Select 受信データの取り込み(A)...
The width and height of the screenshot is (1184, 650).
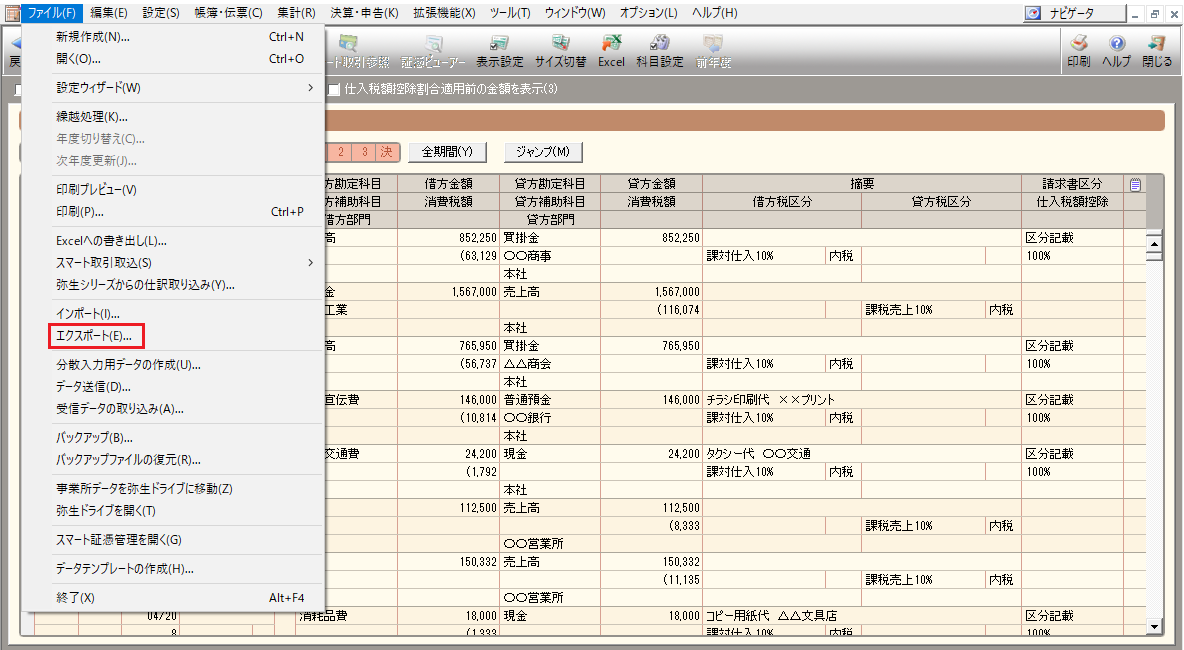pos(187,408)
